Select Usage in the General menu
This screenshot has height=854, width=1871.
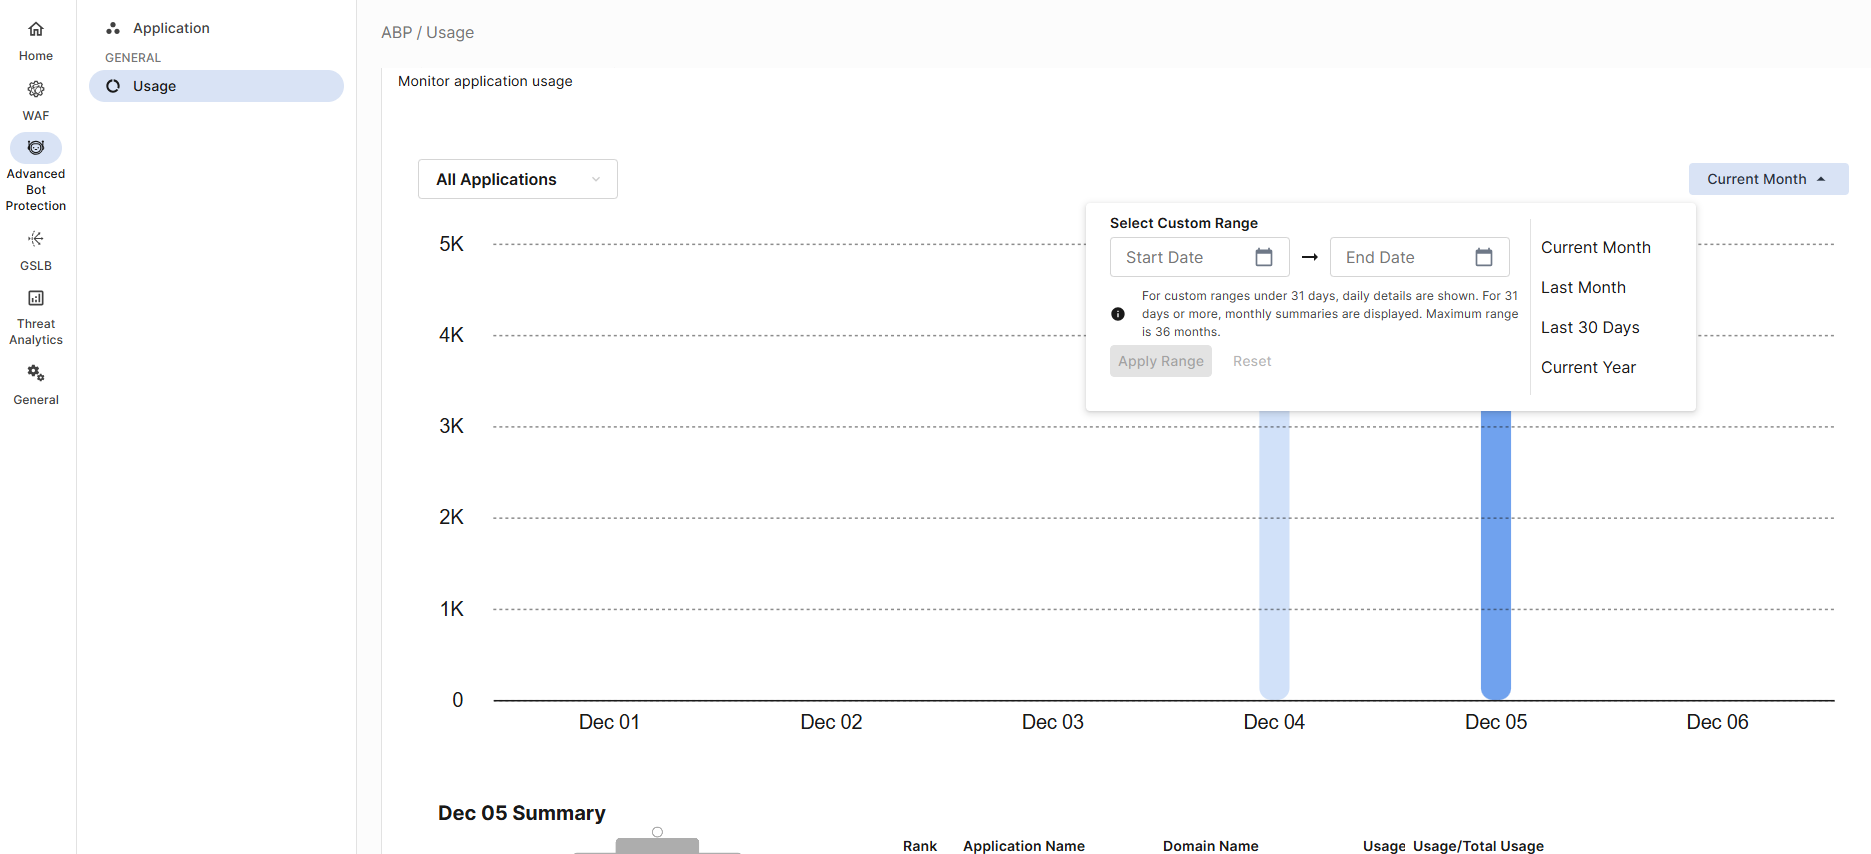point(216,86)
